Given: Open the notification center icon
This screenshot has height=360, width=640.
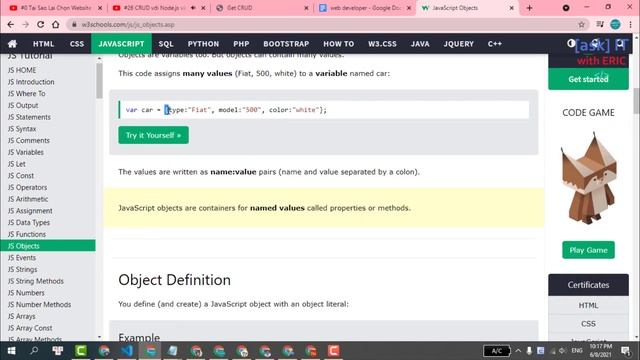Looking at the screenshot, I should pos(625,351).
